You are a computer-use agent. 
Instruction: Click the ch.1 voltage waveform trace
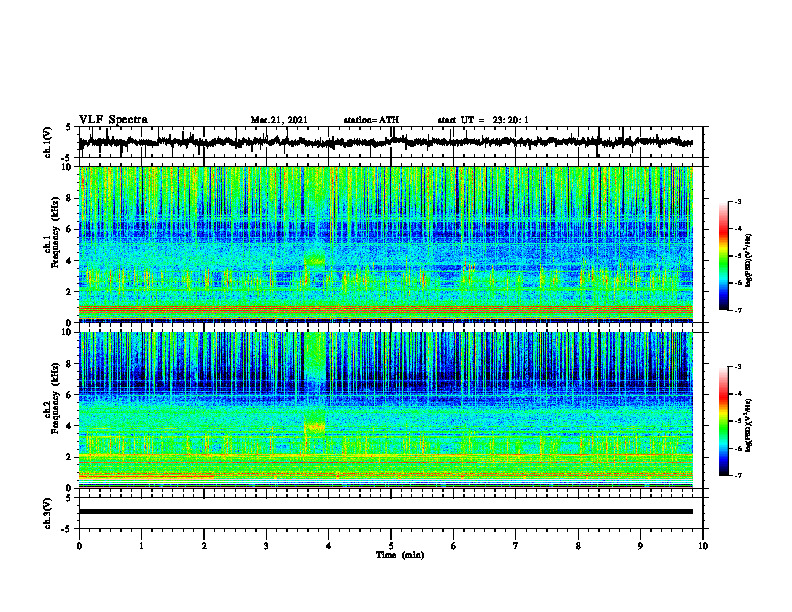click(x=385, y=142)
